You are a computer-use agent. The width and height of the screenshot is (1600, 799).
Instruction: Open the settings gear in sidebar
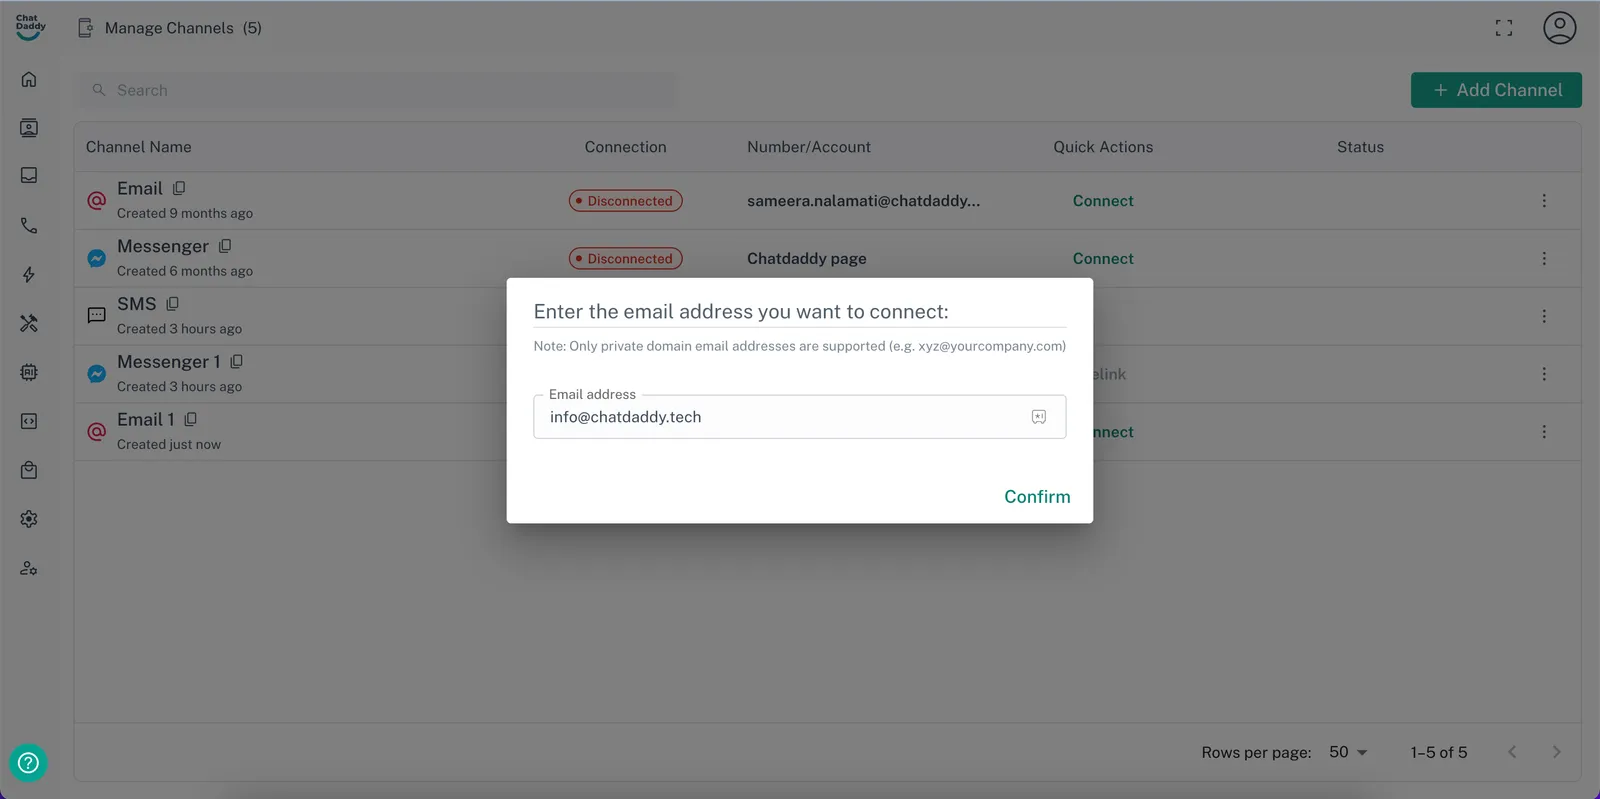click(29, 519)
